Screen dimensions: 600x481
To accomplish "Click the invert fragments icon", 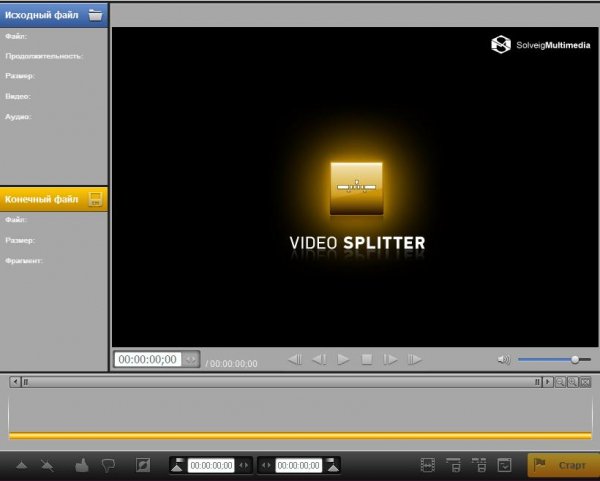I will coord(143,465).
